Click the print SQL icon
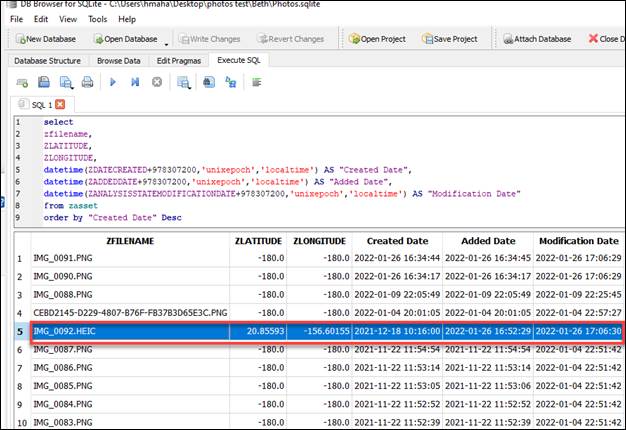Viewport: 626px width, 430px height. point(87,82)
